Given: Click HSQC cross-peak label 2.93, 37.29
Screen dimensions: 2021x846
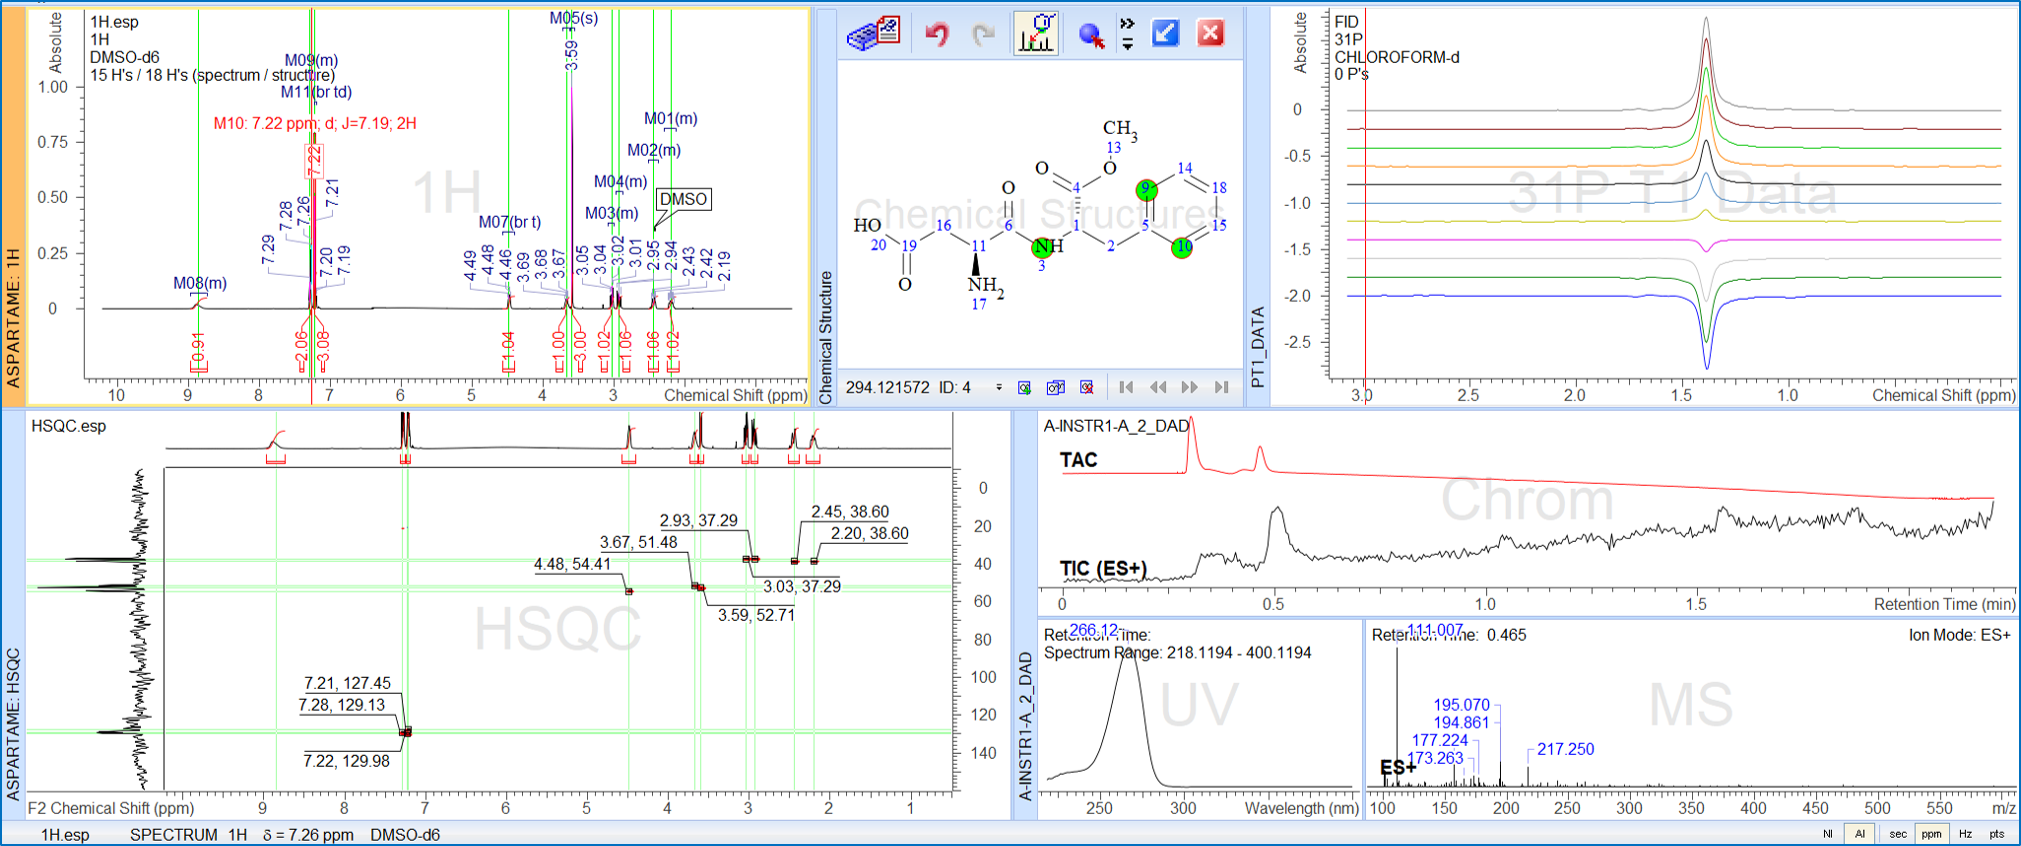Looking at the screenshot, I should click(699, 520).
